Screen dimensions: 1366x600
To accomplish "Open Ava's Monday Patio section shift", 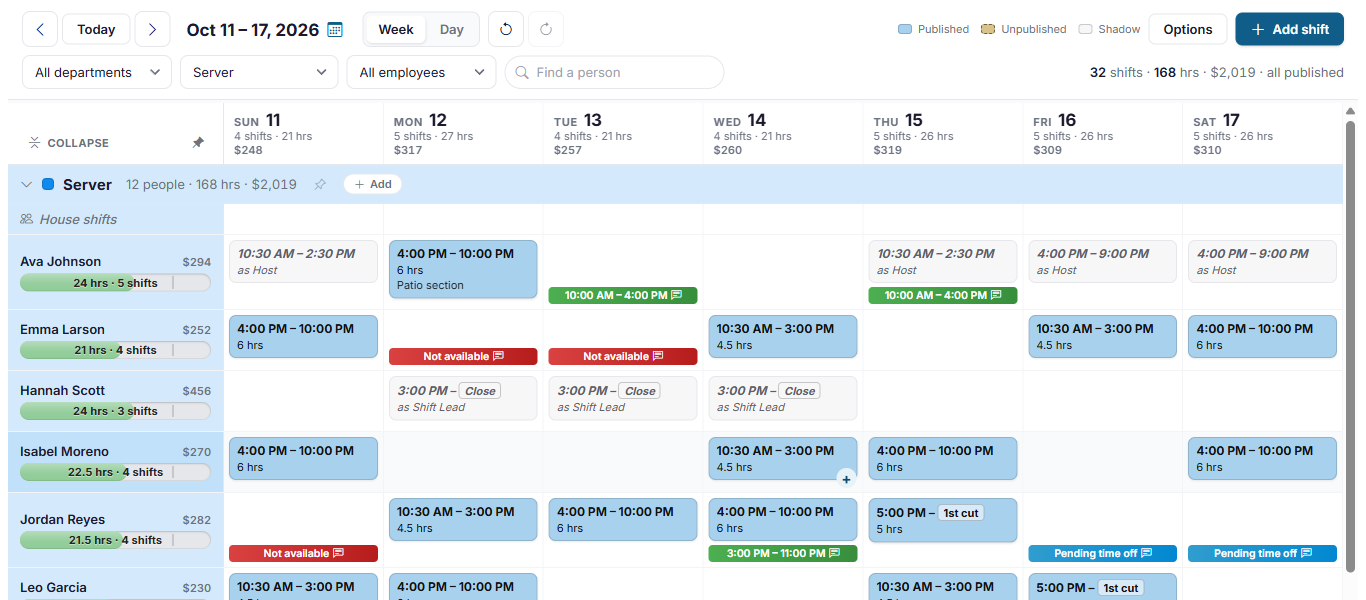I will 463,269.
